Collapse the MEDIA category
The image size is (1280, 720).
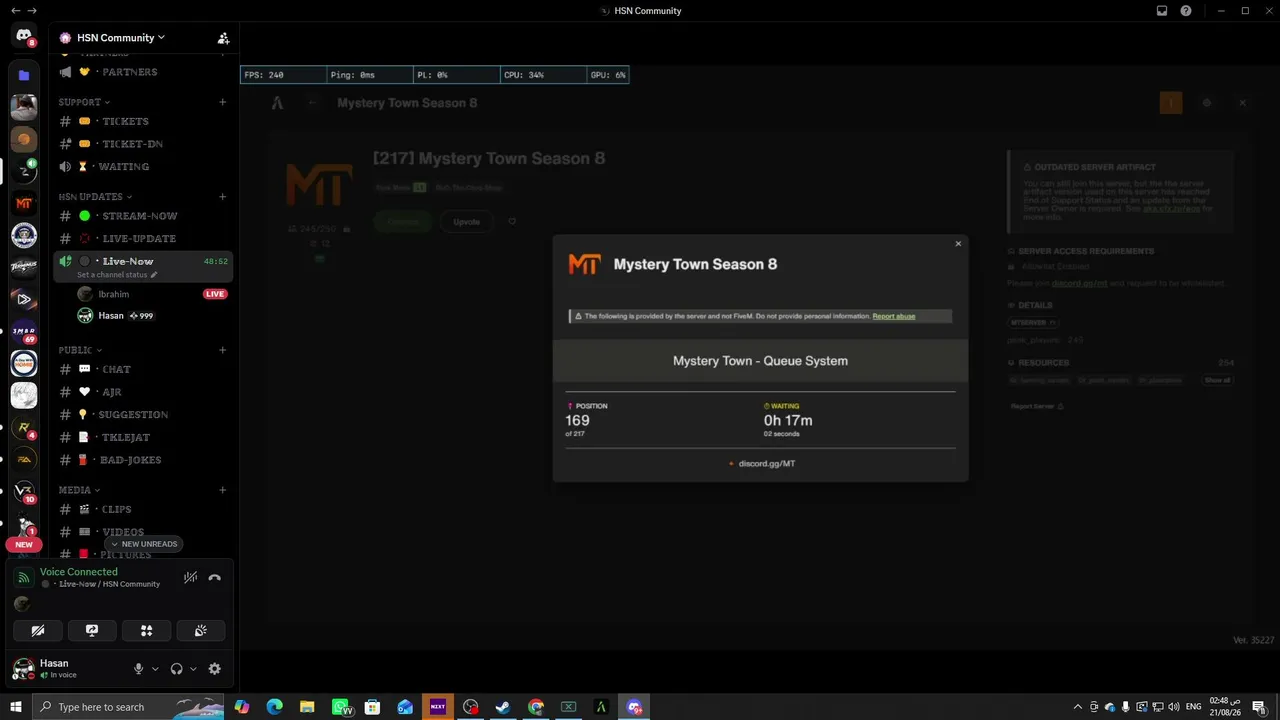pos(78,490)
